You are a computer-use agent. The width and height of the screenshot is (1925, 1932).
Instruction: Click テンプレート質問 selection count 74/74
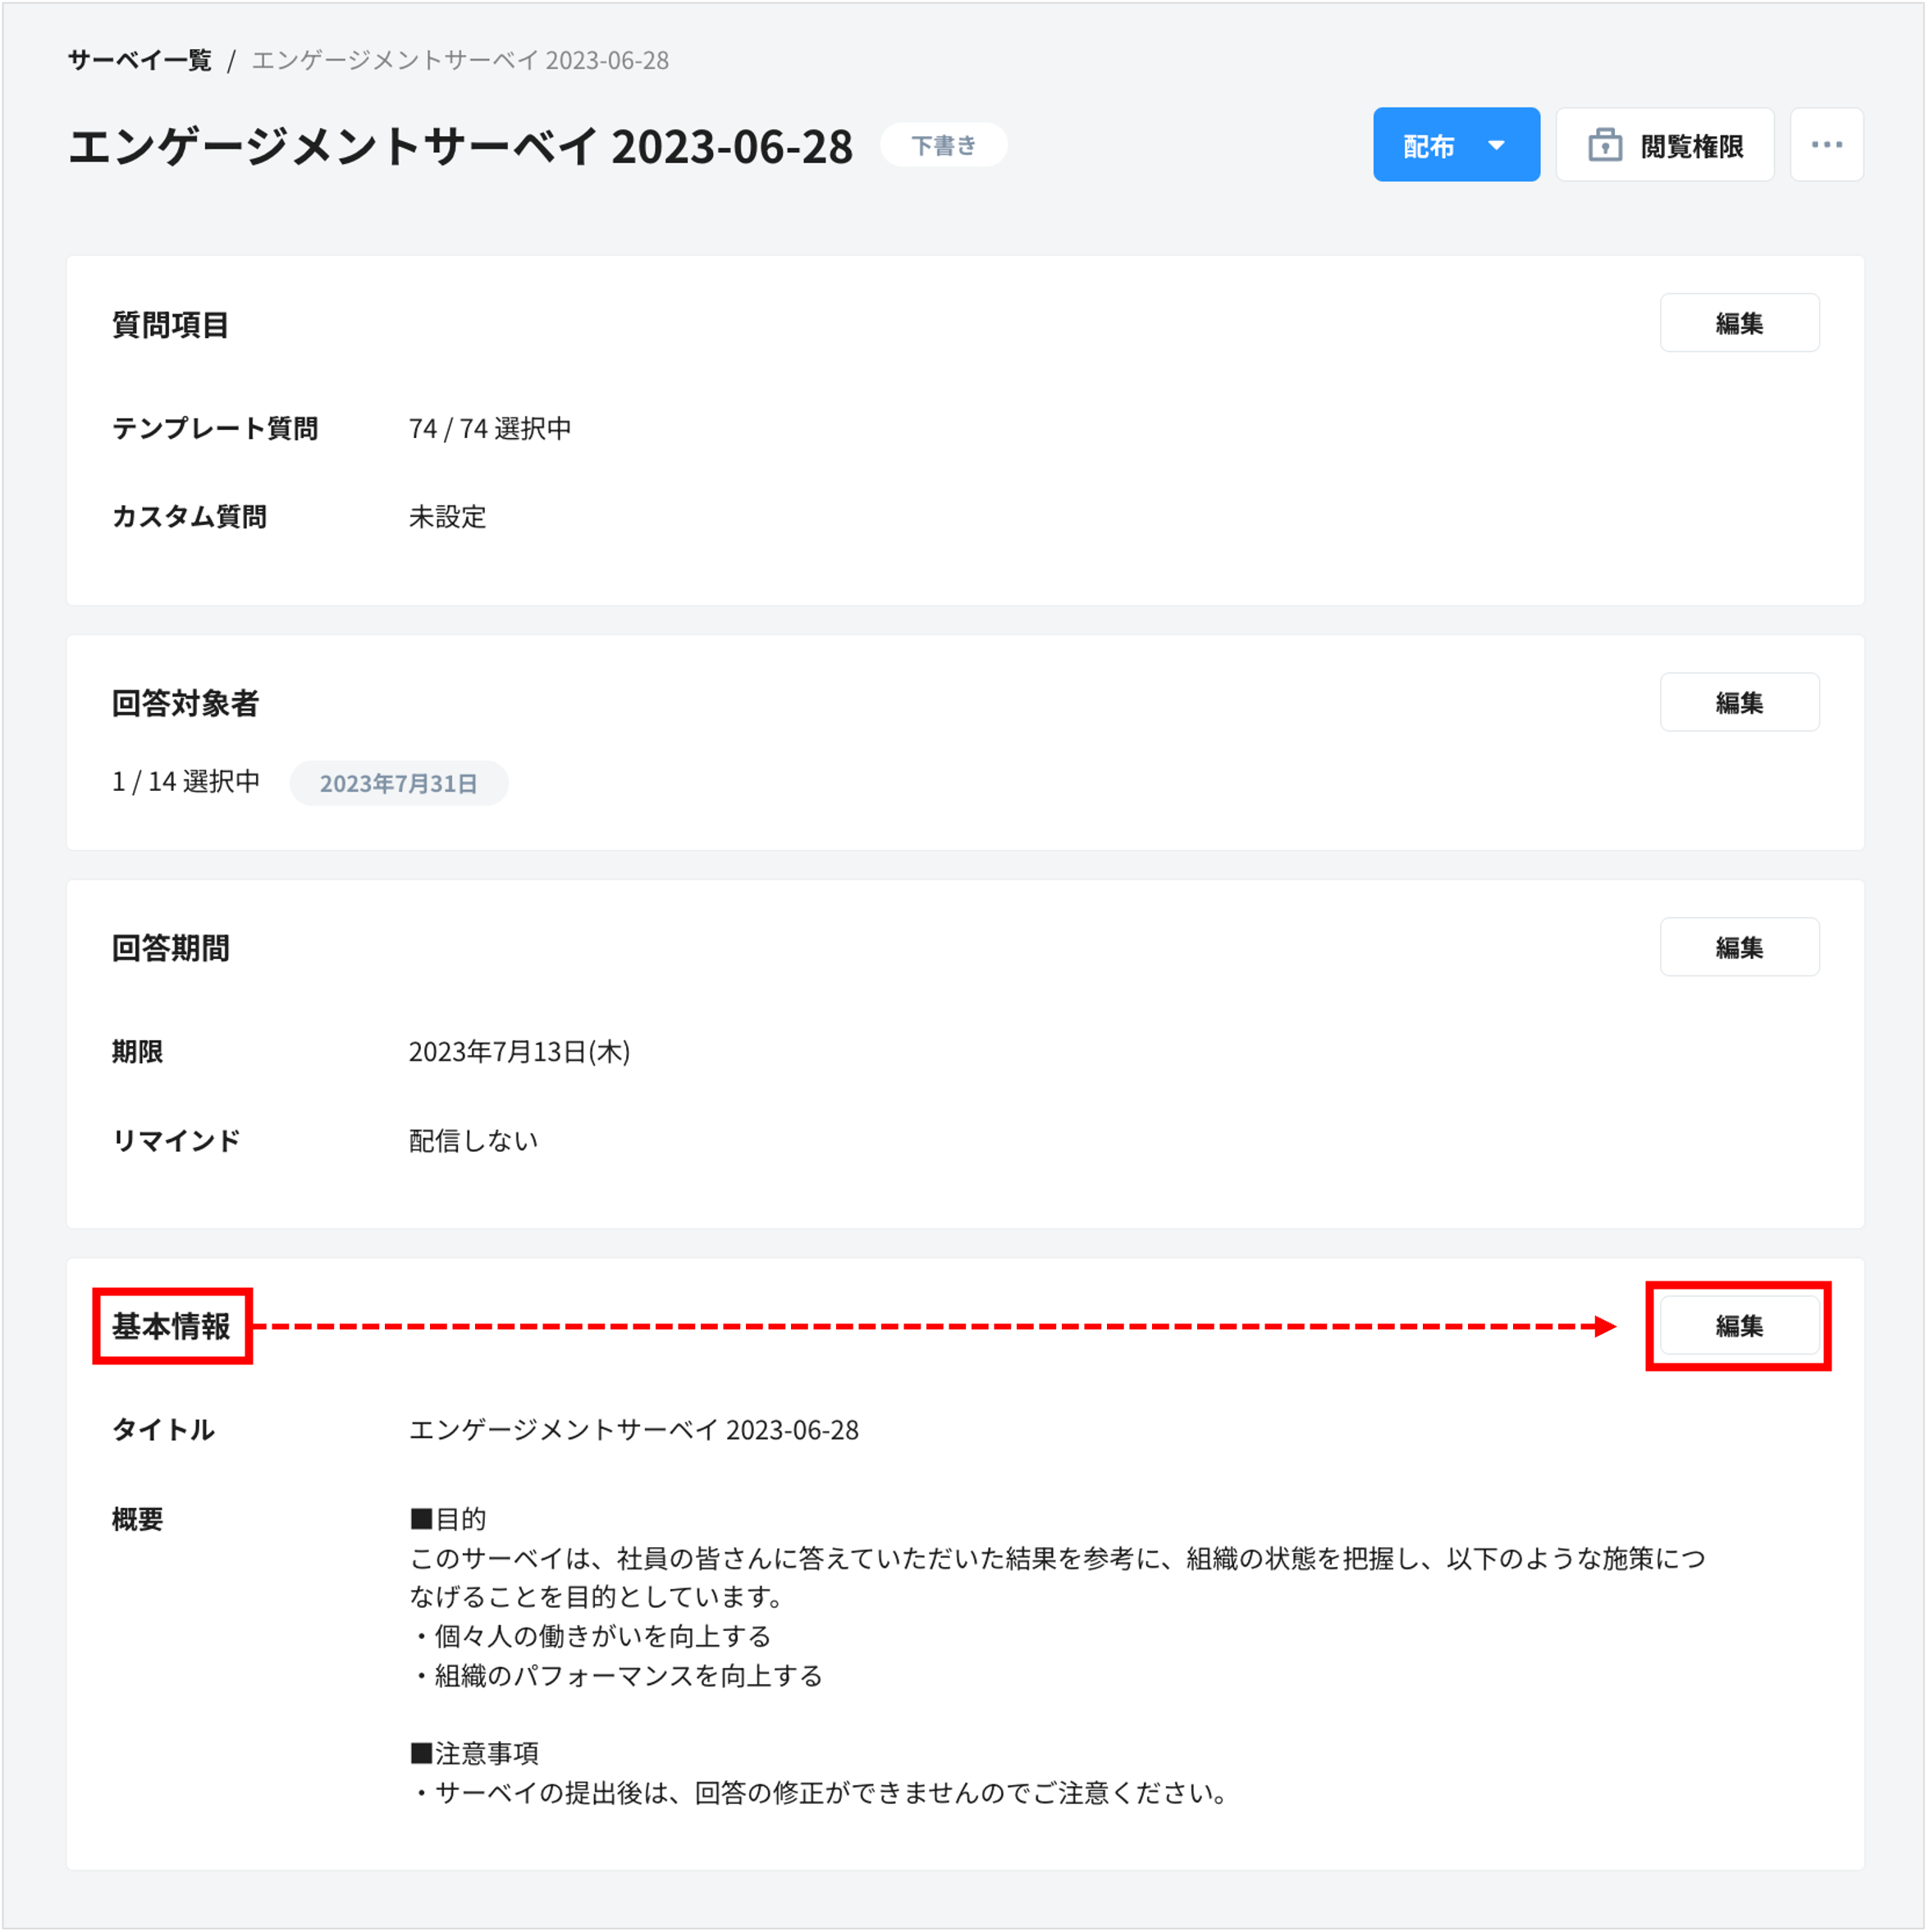(x=491, y=428)
